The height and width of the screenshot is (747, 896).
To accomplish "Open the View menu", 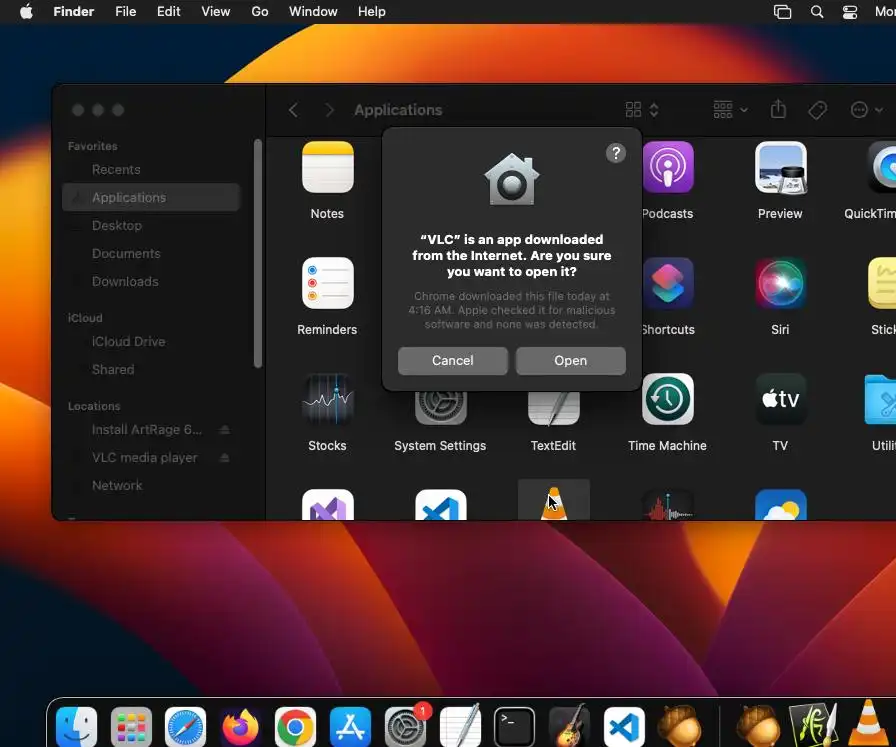I will [215, 11].
